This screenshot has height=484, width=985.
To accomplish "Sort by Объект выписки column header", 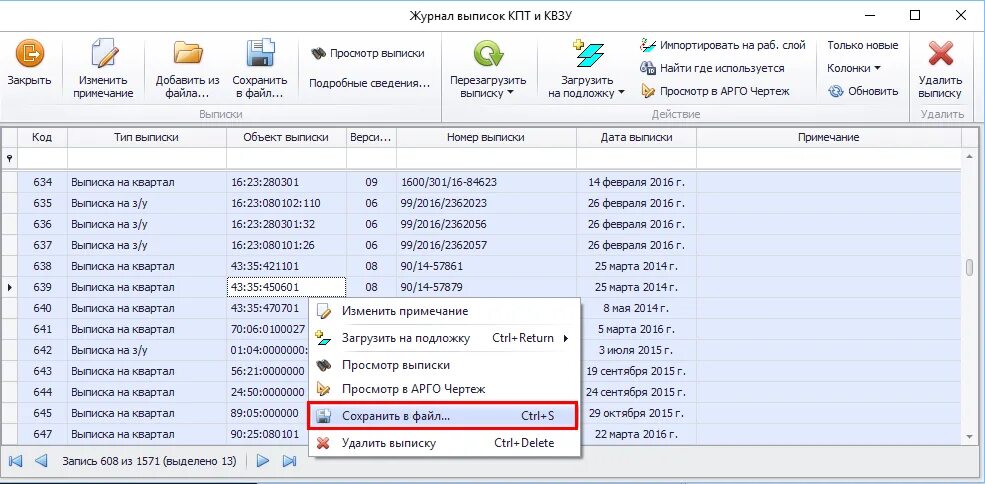I will coord(286,137).
